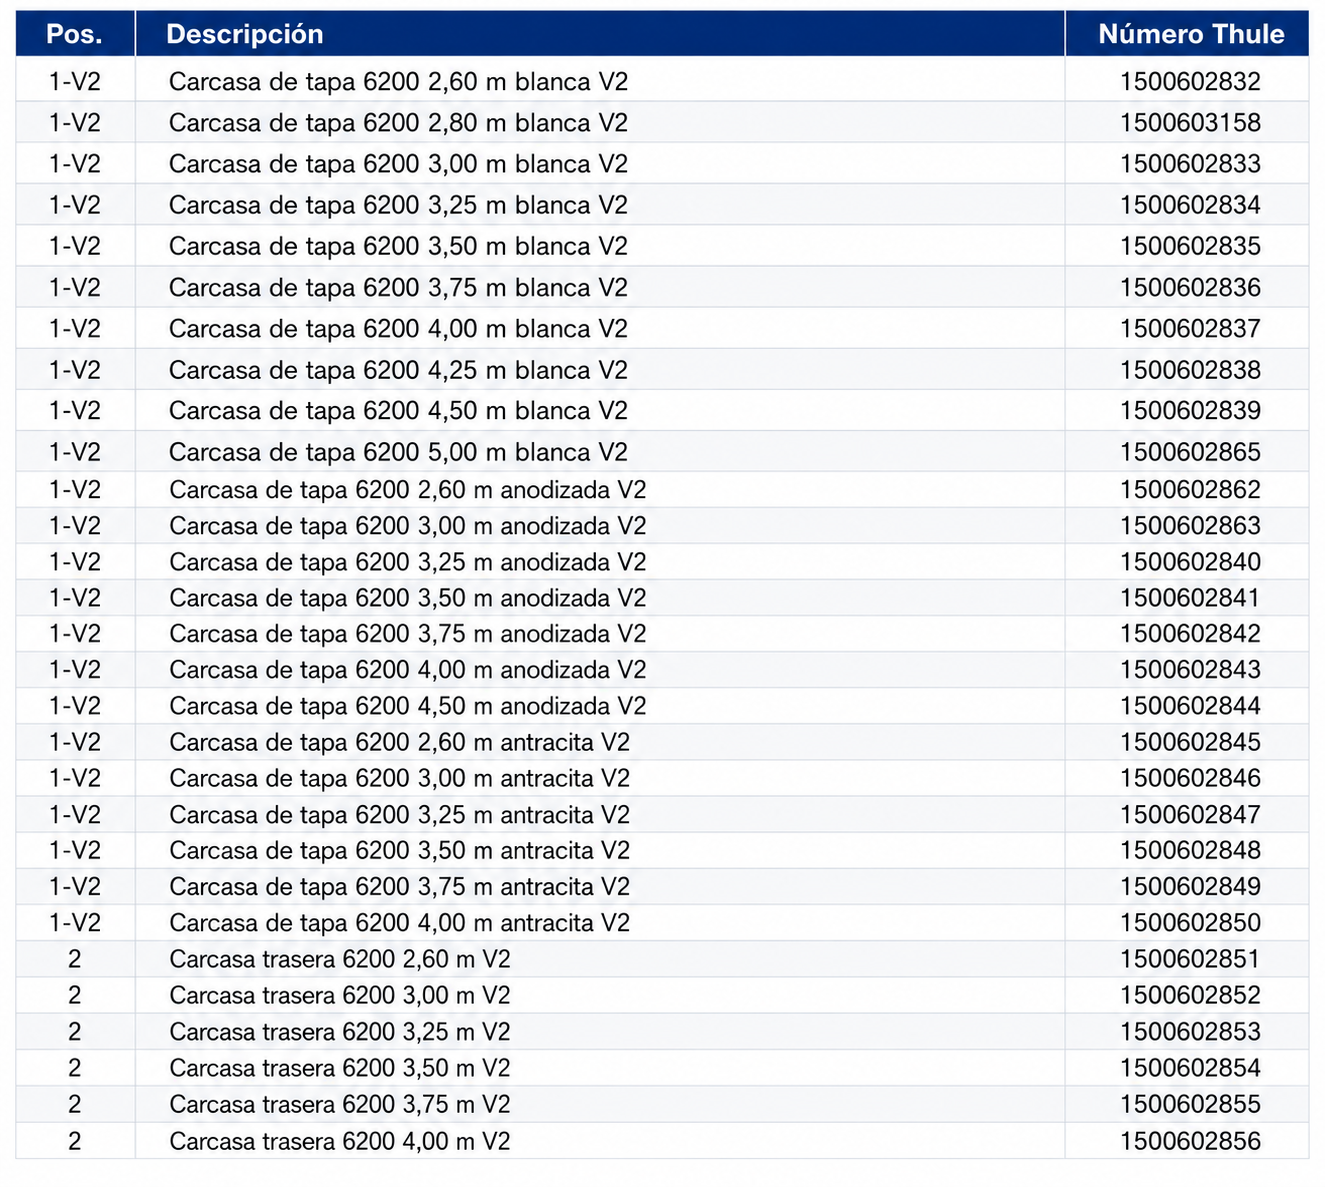The width and height of the screenshot is (1325, 1187).
Task: Select part number 1500602832
Action: (x=1190, y=82)
